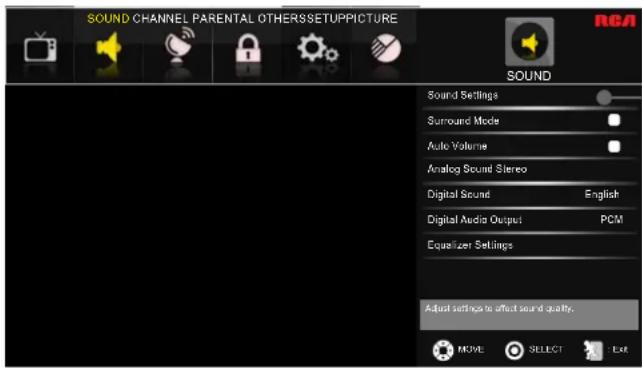Image resolution: width=642 pixels, height=368 pixels.
Task: Open the Sound Settings menu row
Action: coord(530,96)
